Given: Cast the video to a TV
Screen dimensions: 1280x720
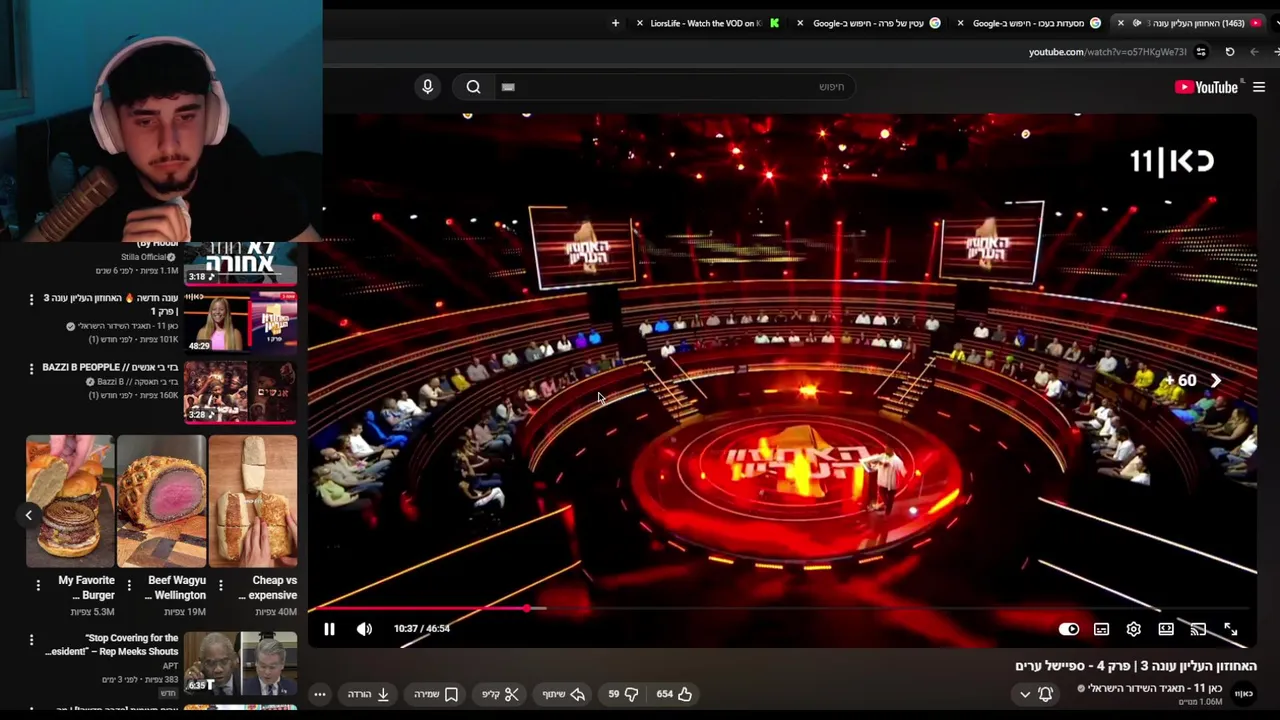Looking at the screenshot, I should click(x=1198, y=629).
